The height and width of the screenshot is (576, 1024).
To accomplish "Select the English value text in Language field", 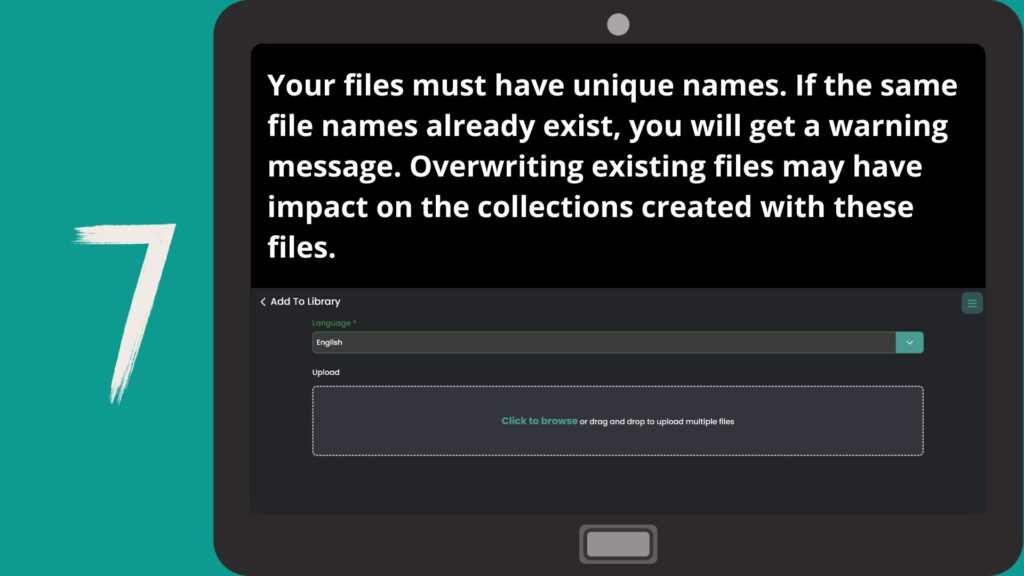I will [329, 343].
